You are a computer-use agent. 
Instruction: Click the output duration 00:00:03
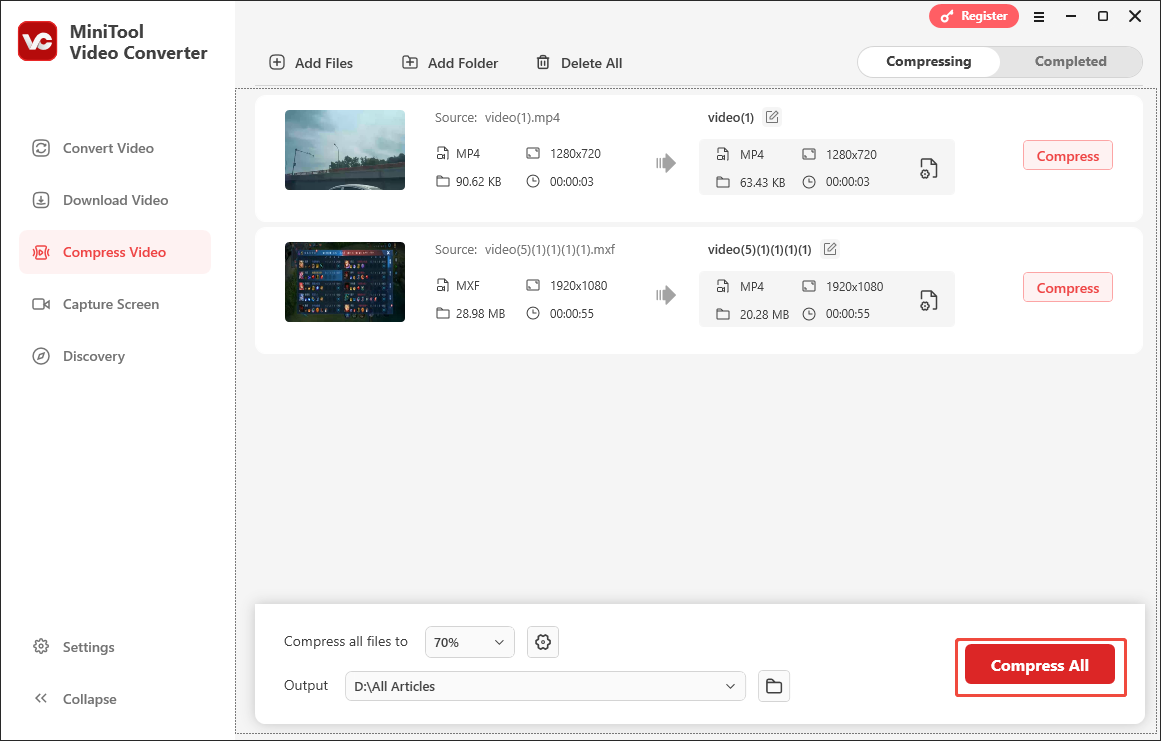[x=848, y=182]
